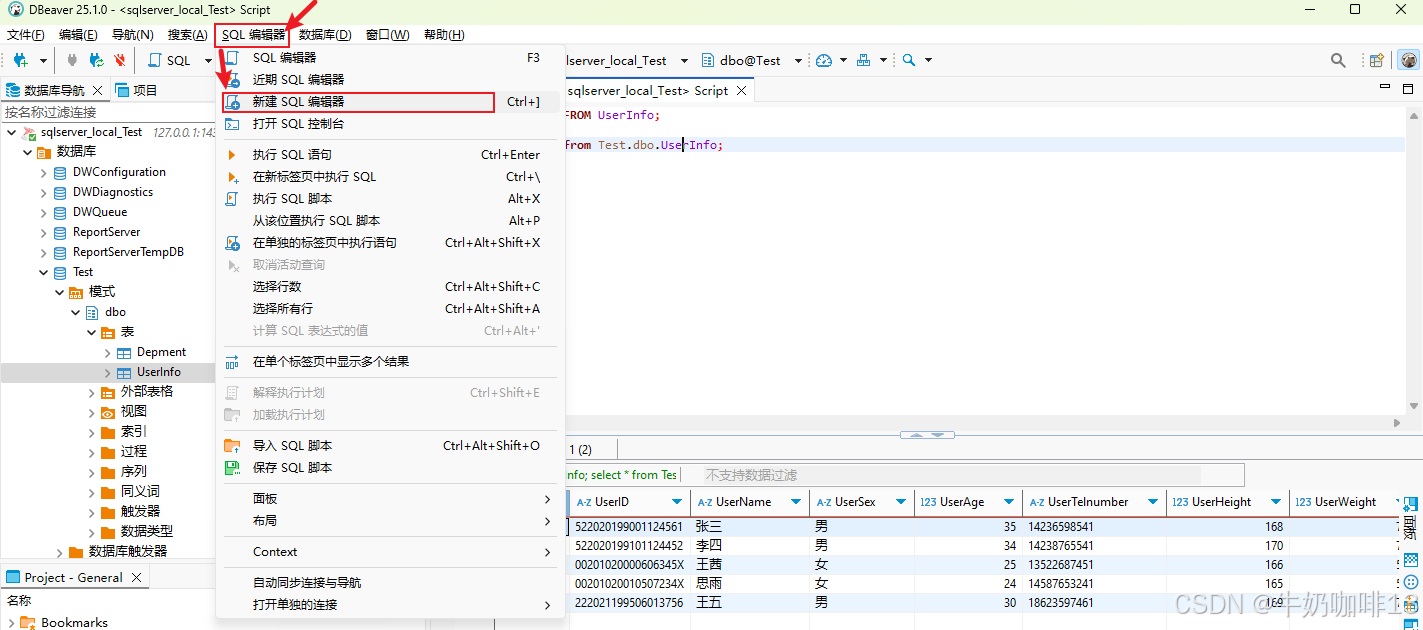Close the sqlserver_local_Test Script editor tab
The height and width of the screenshot is (630, 1423).
(x=742, y=90)
